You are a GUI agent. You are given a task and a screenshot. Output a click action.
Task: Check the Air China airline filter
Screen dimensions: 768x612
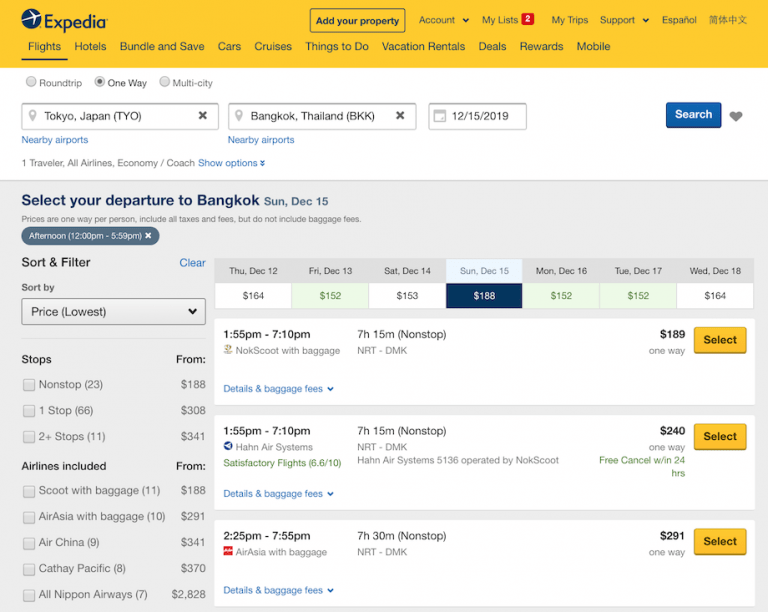pyautogui.click(x=29, y=543)
